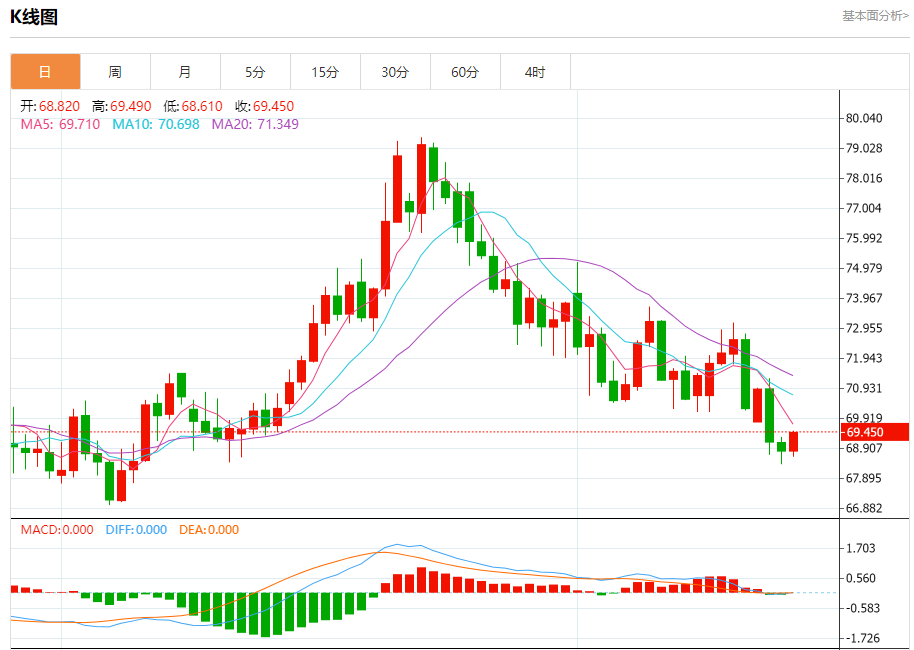Click the 开:68.820 open price value
The height and width of the screenshot is (650, 914).
click(50, 106)
